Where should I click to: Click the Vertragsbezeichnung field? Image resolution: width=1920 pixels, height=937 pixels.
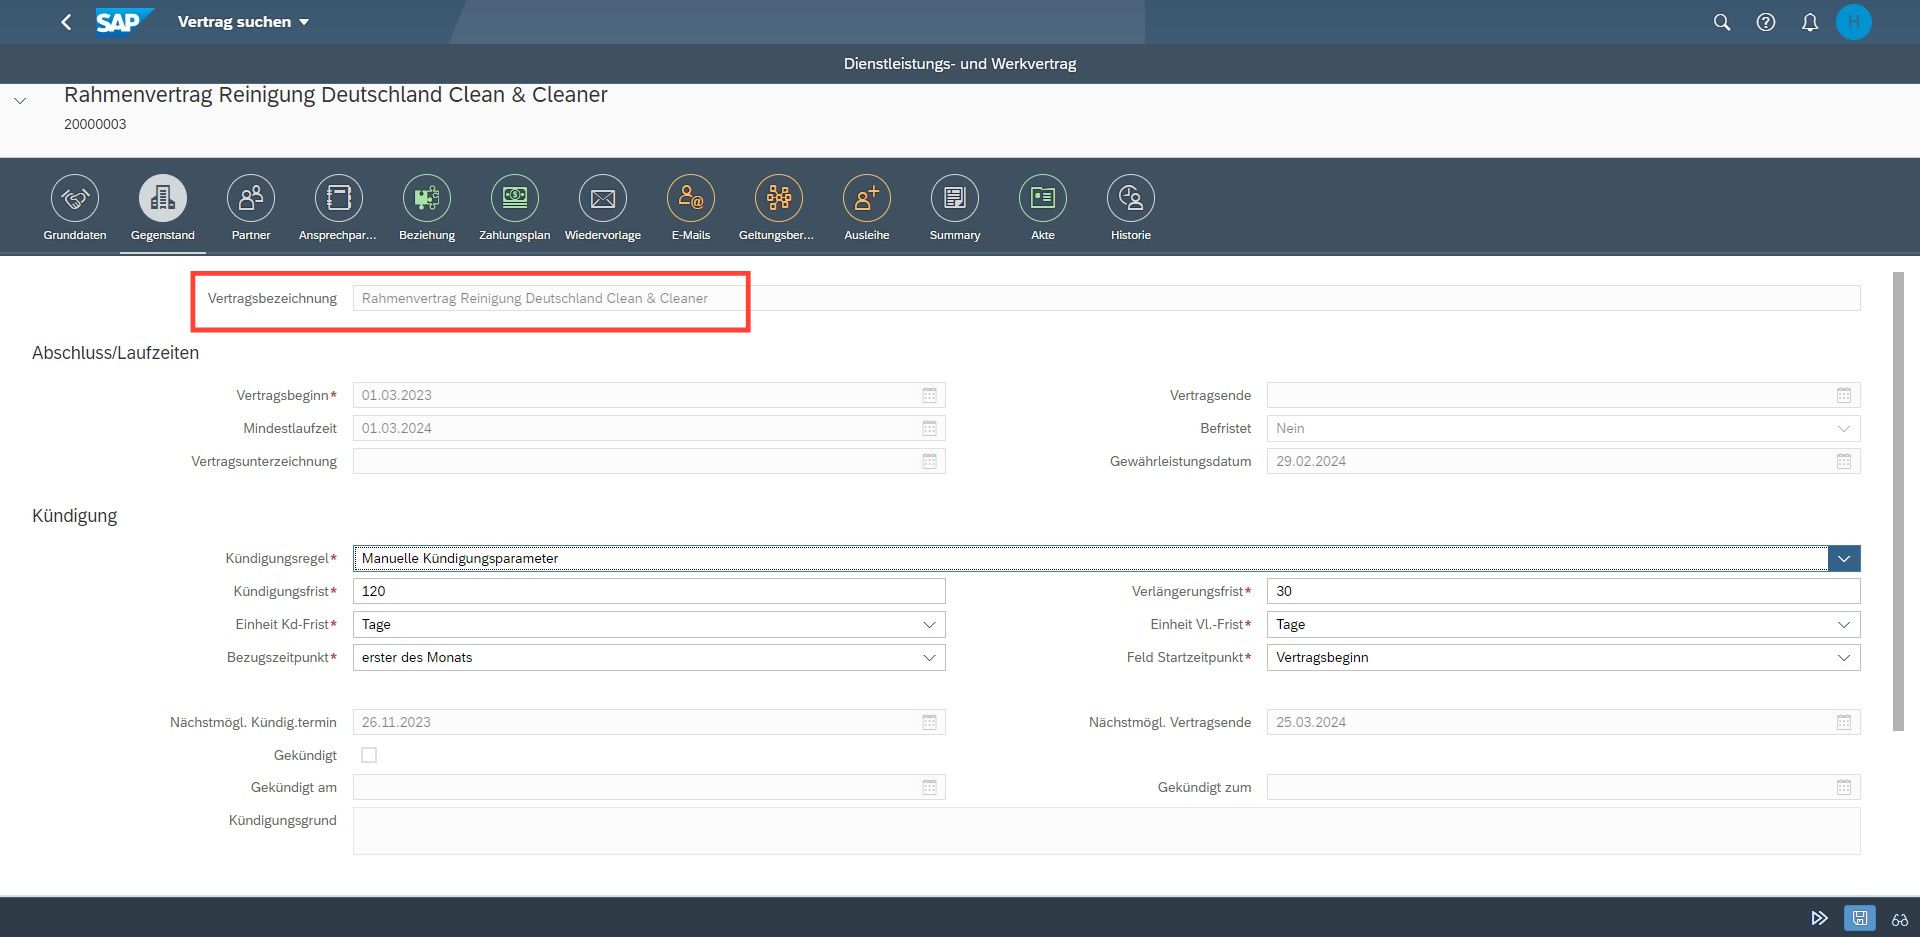[x=1106, y=298]
